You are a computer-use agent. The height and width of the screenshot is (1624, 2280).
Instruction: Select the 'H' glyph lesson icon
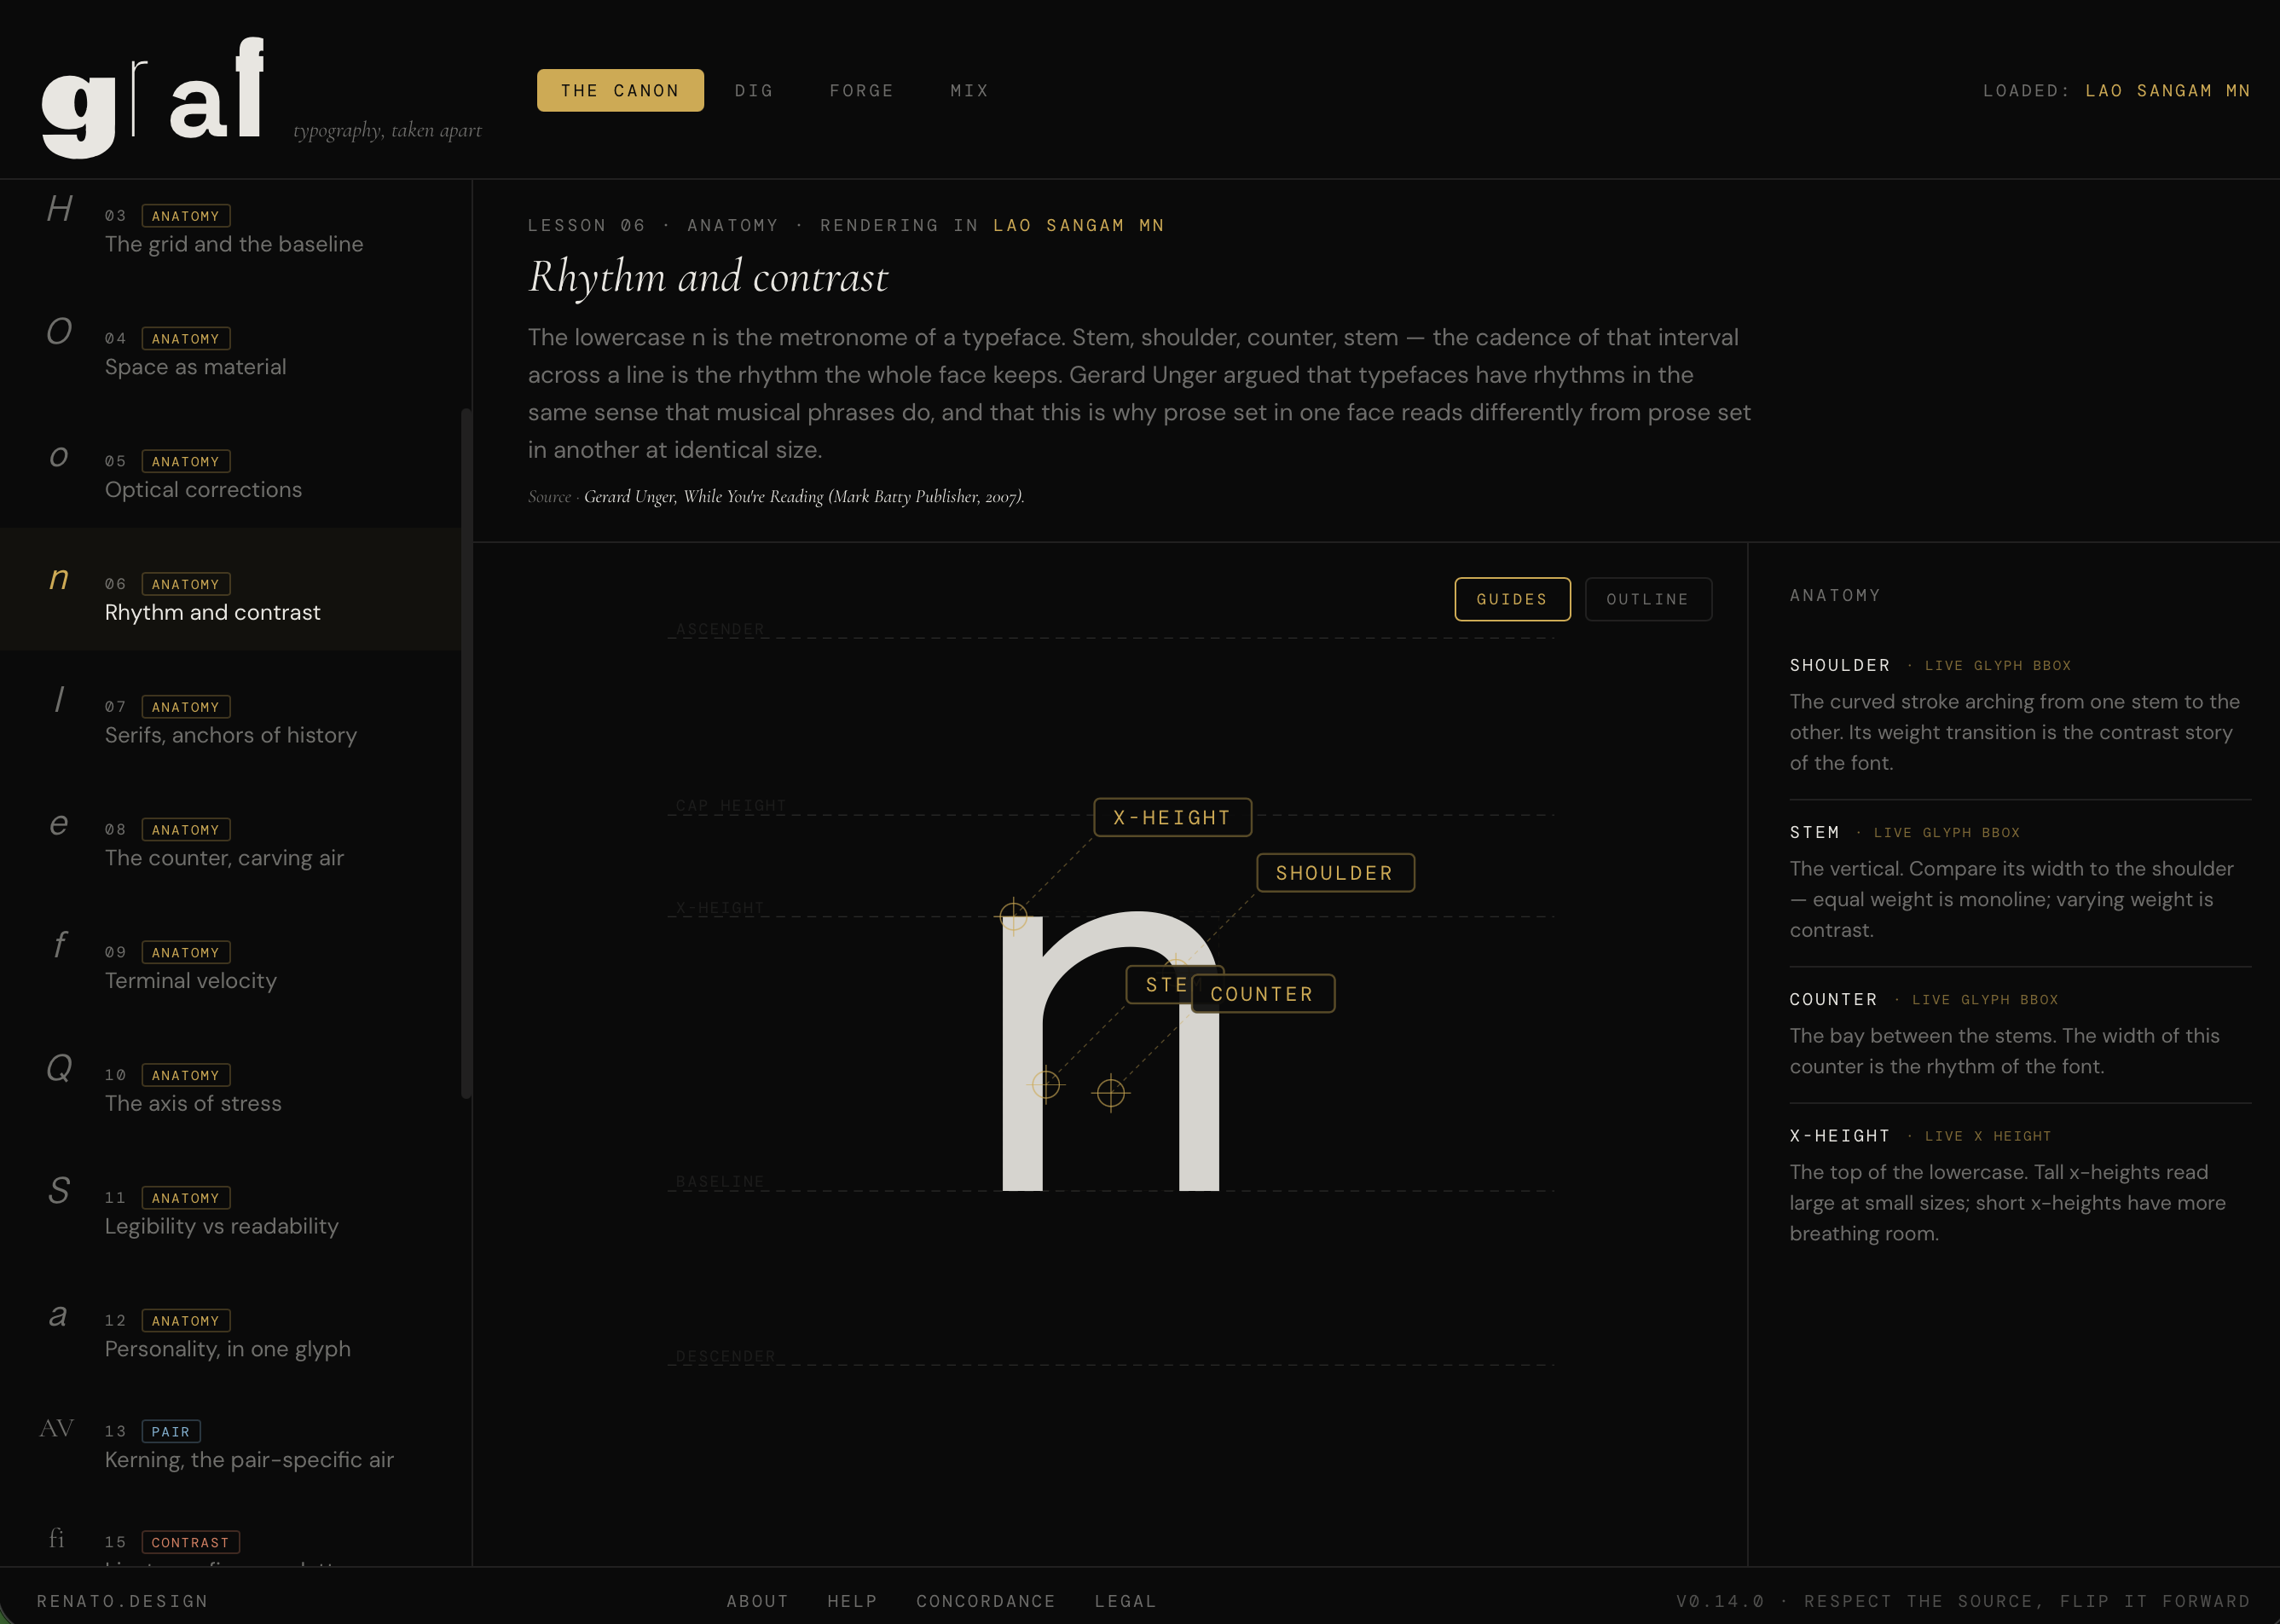(59, 209)
